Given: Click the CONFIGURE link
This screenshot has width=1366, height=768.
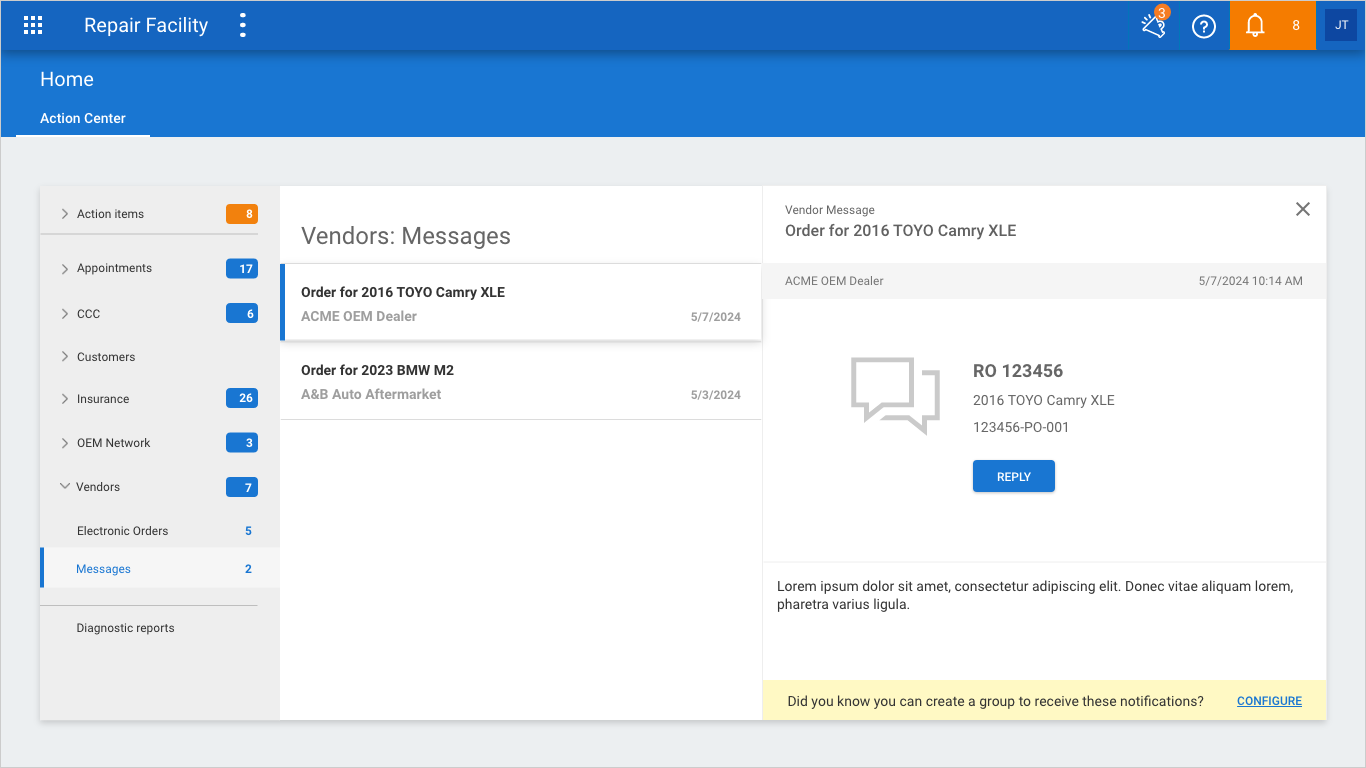Looking at the screenshot, I should click(x=1269, y=701).
